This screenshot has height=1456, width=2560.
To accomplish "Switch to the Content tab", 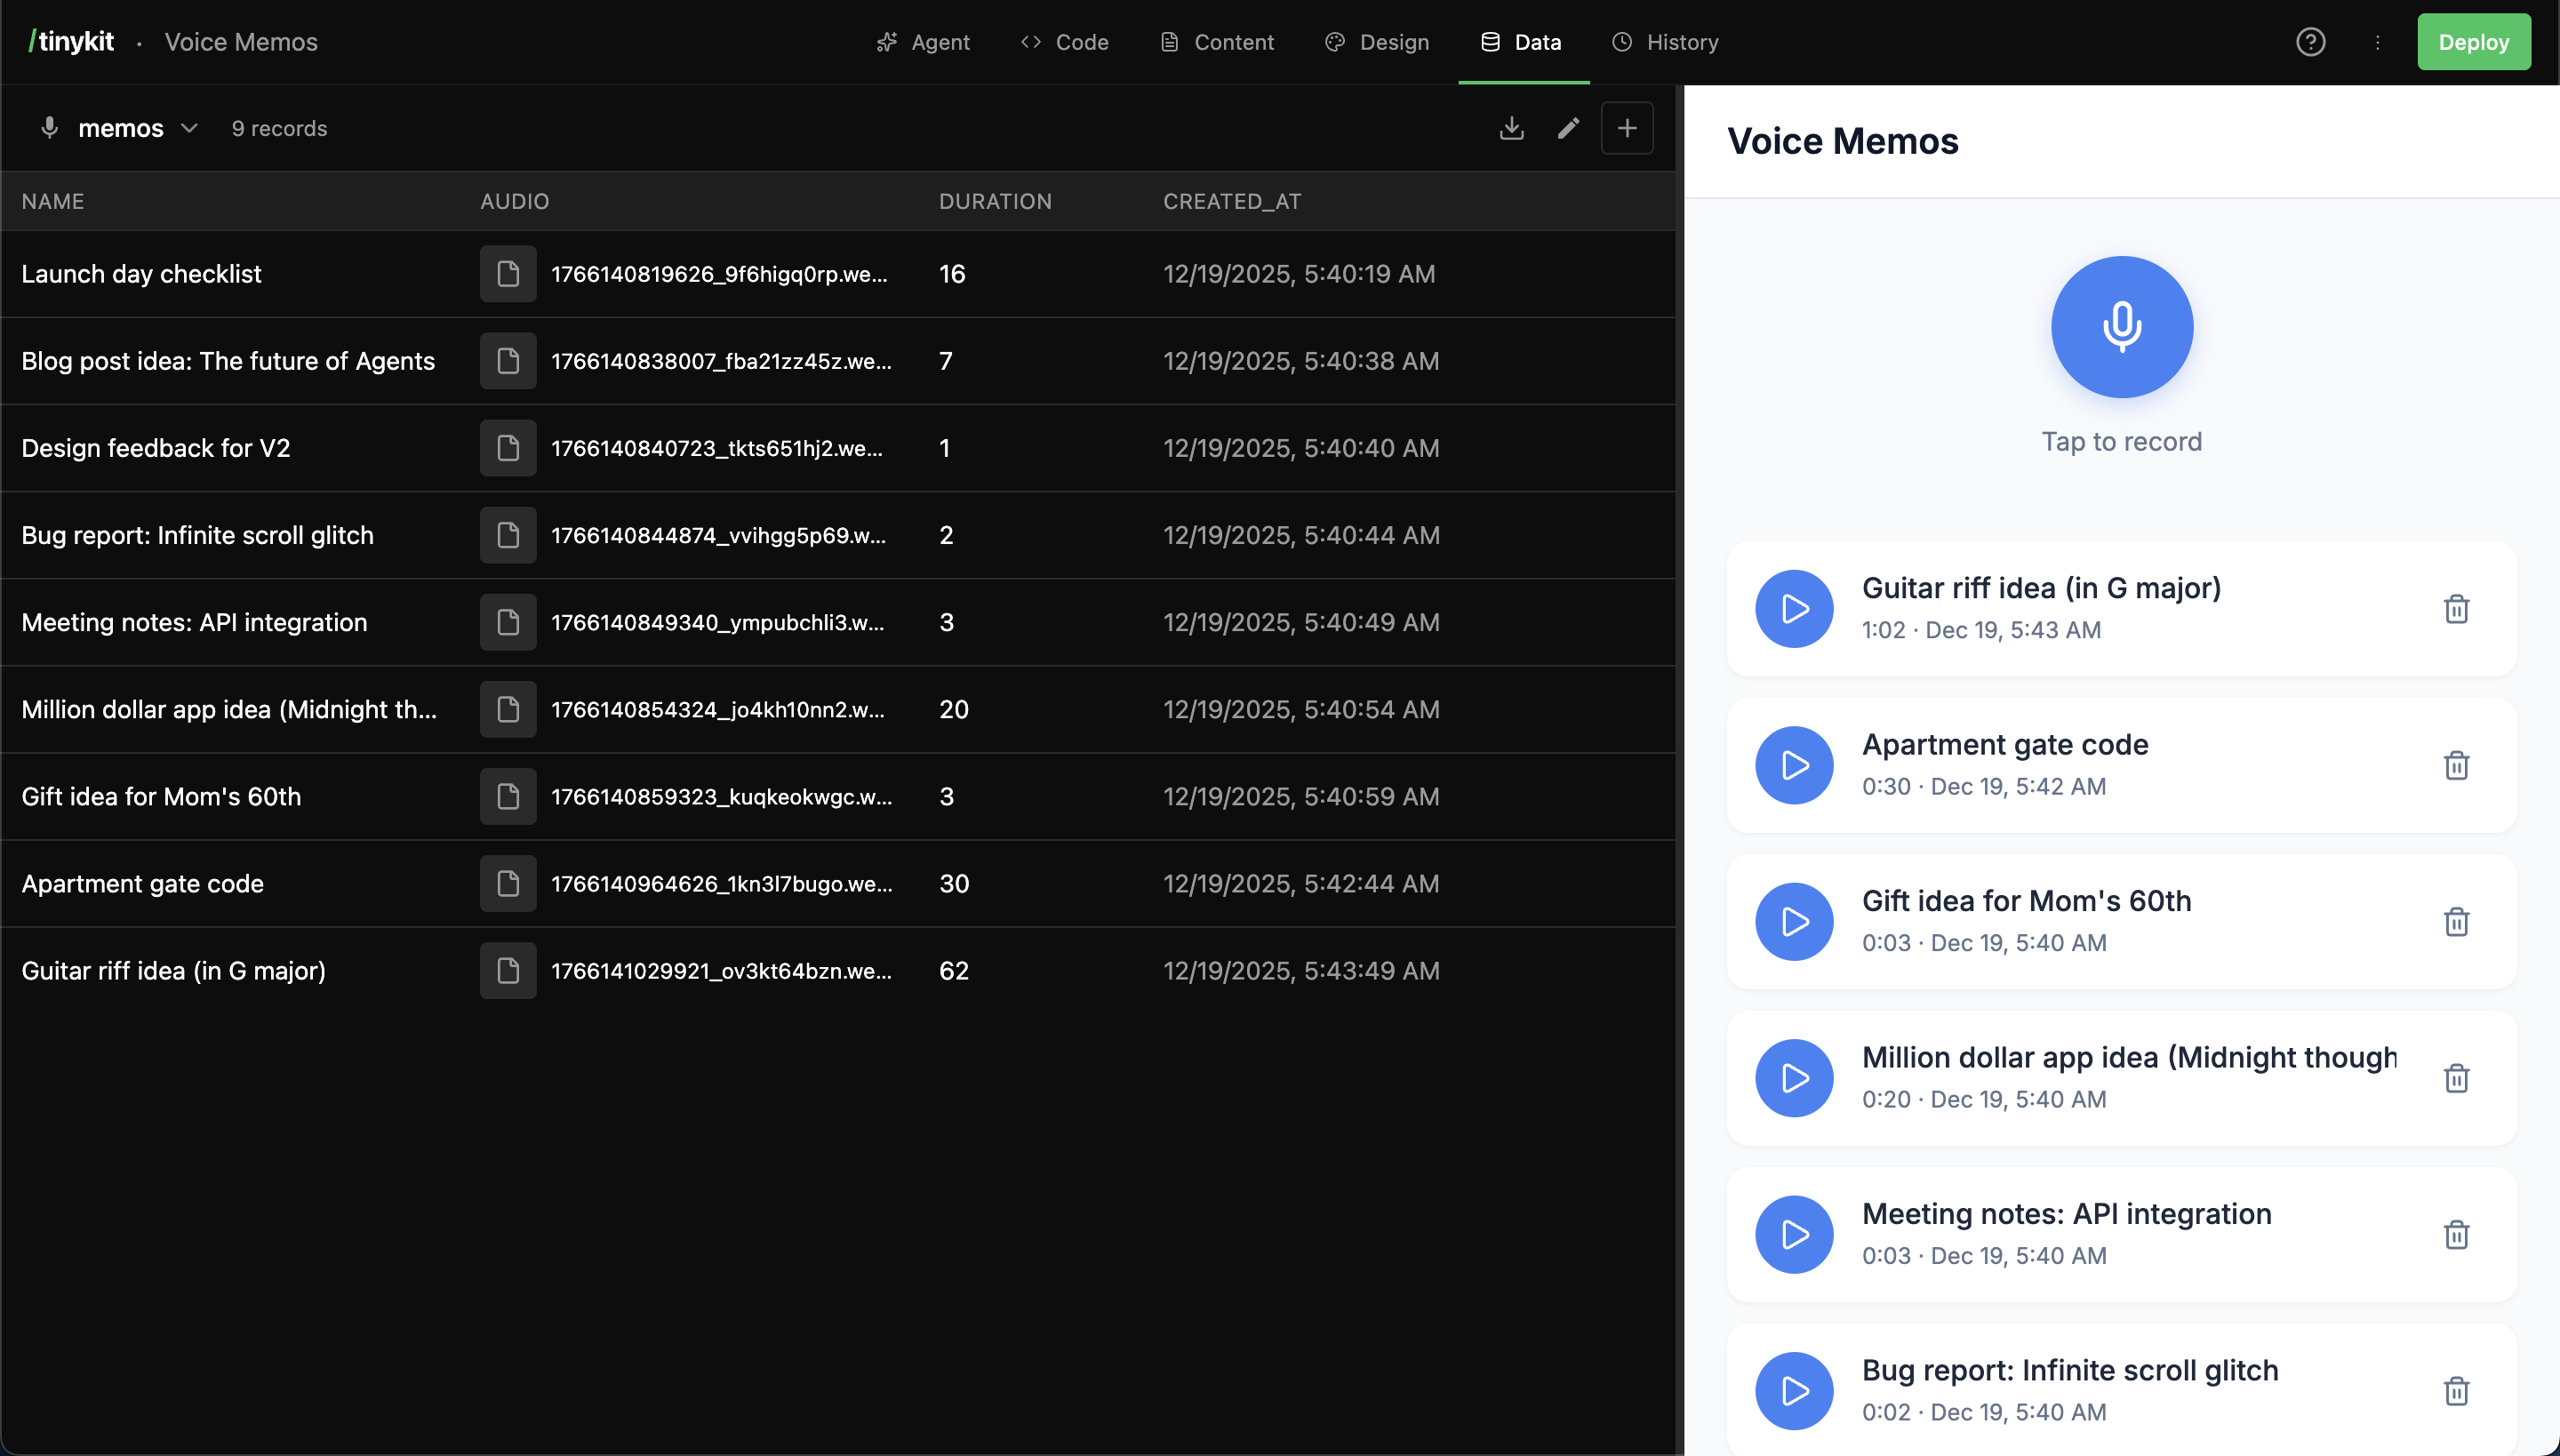I will 1215,42.
